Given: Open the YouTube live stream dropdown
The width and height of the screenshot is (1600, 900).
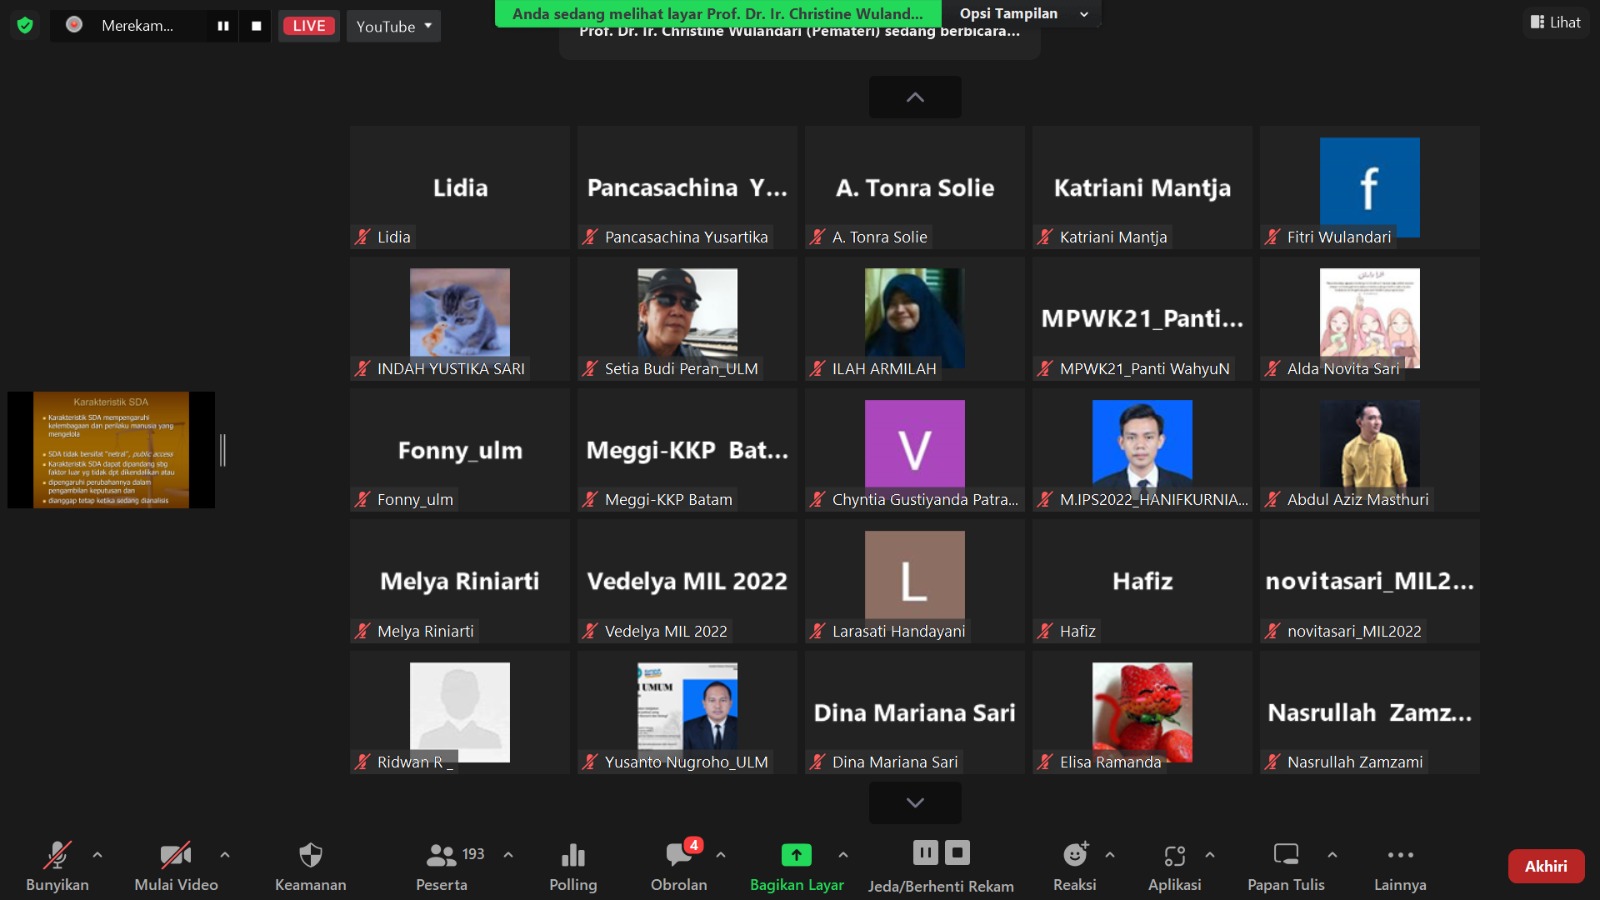Looking at the screenshot, I should pyautogui.click(x=394, y=26).
